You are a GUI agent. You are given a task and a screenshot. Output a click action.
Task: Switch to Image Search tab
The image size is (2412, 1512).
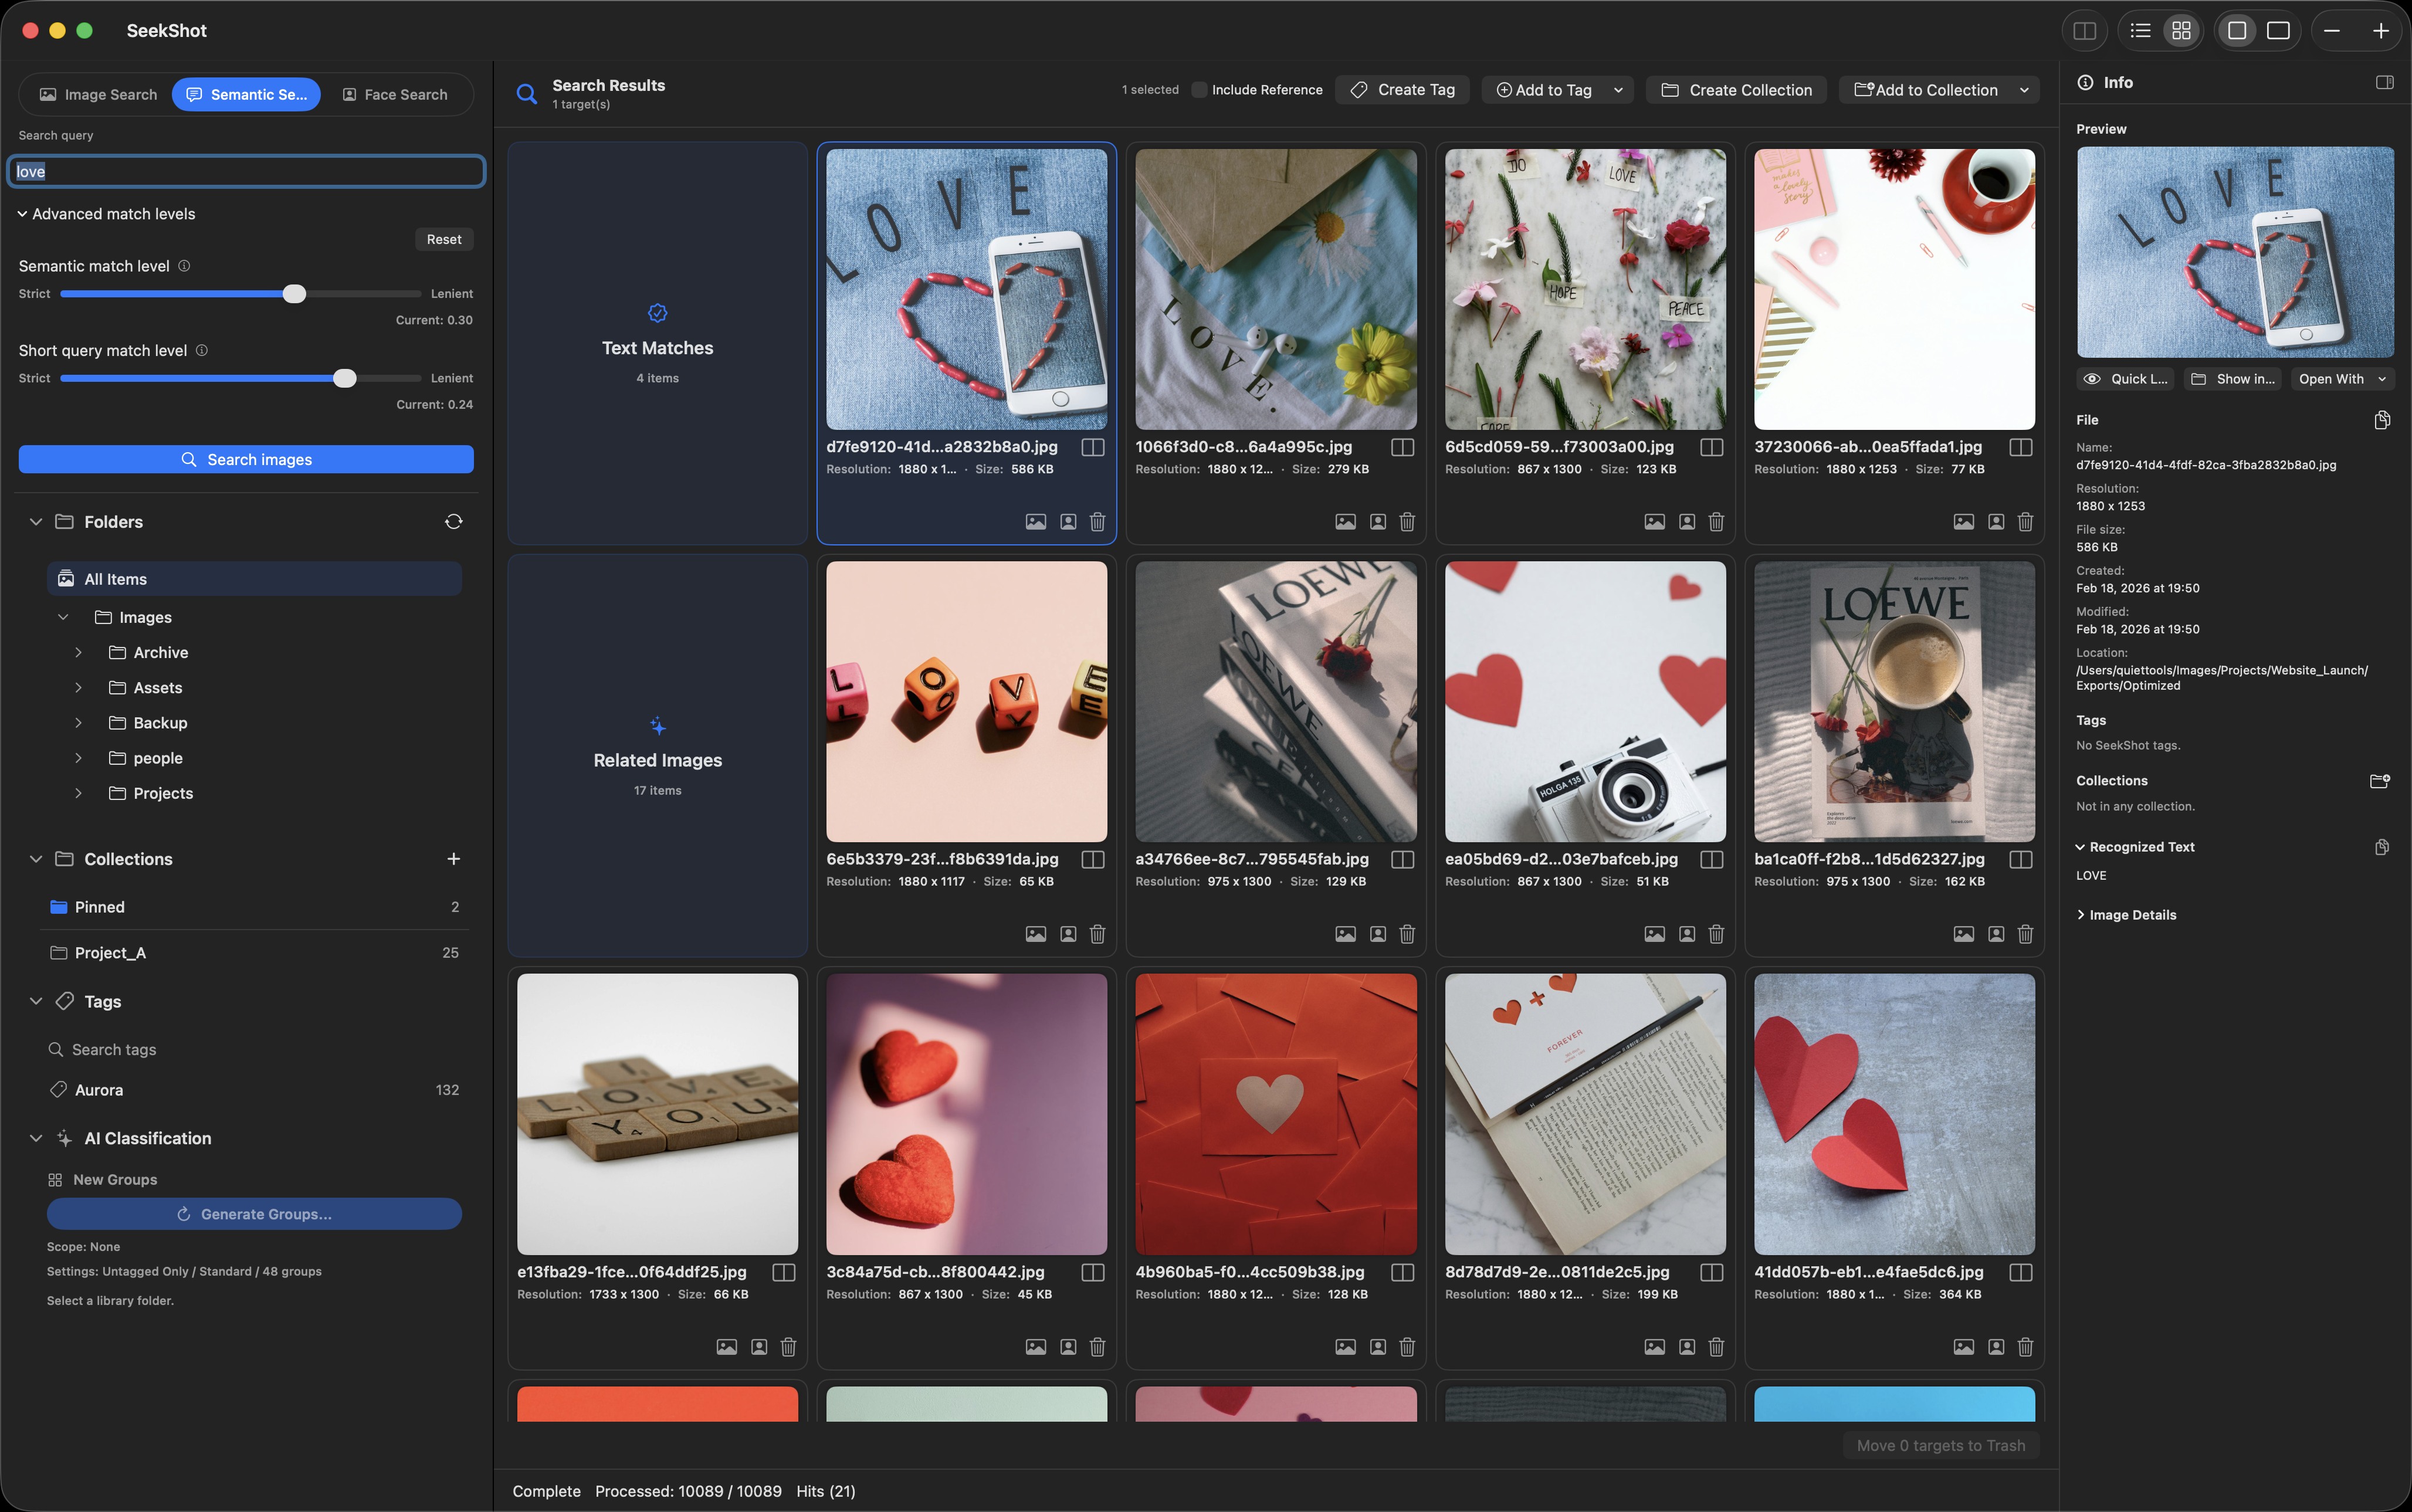click(x=98, y=95)
